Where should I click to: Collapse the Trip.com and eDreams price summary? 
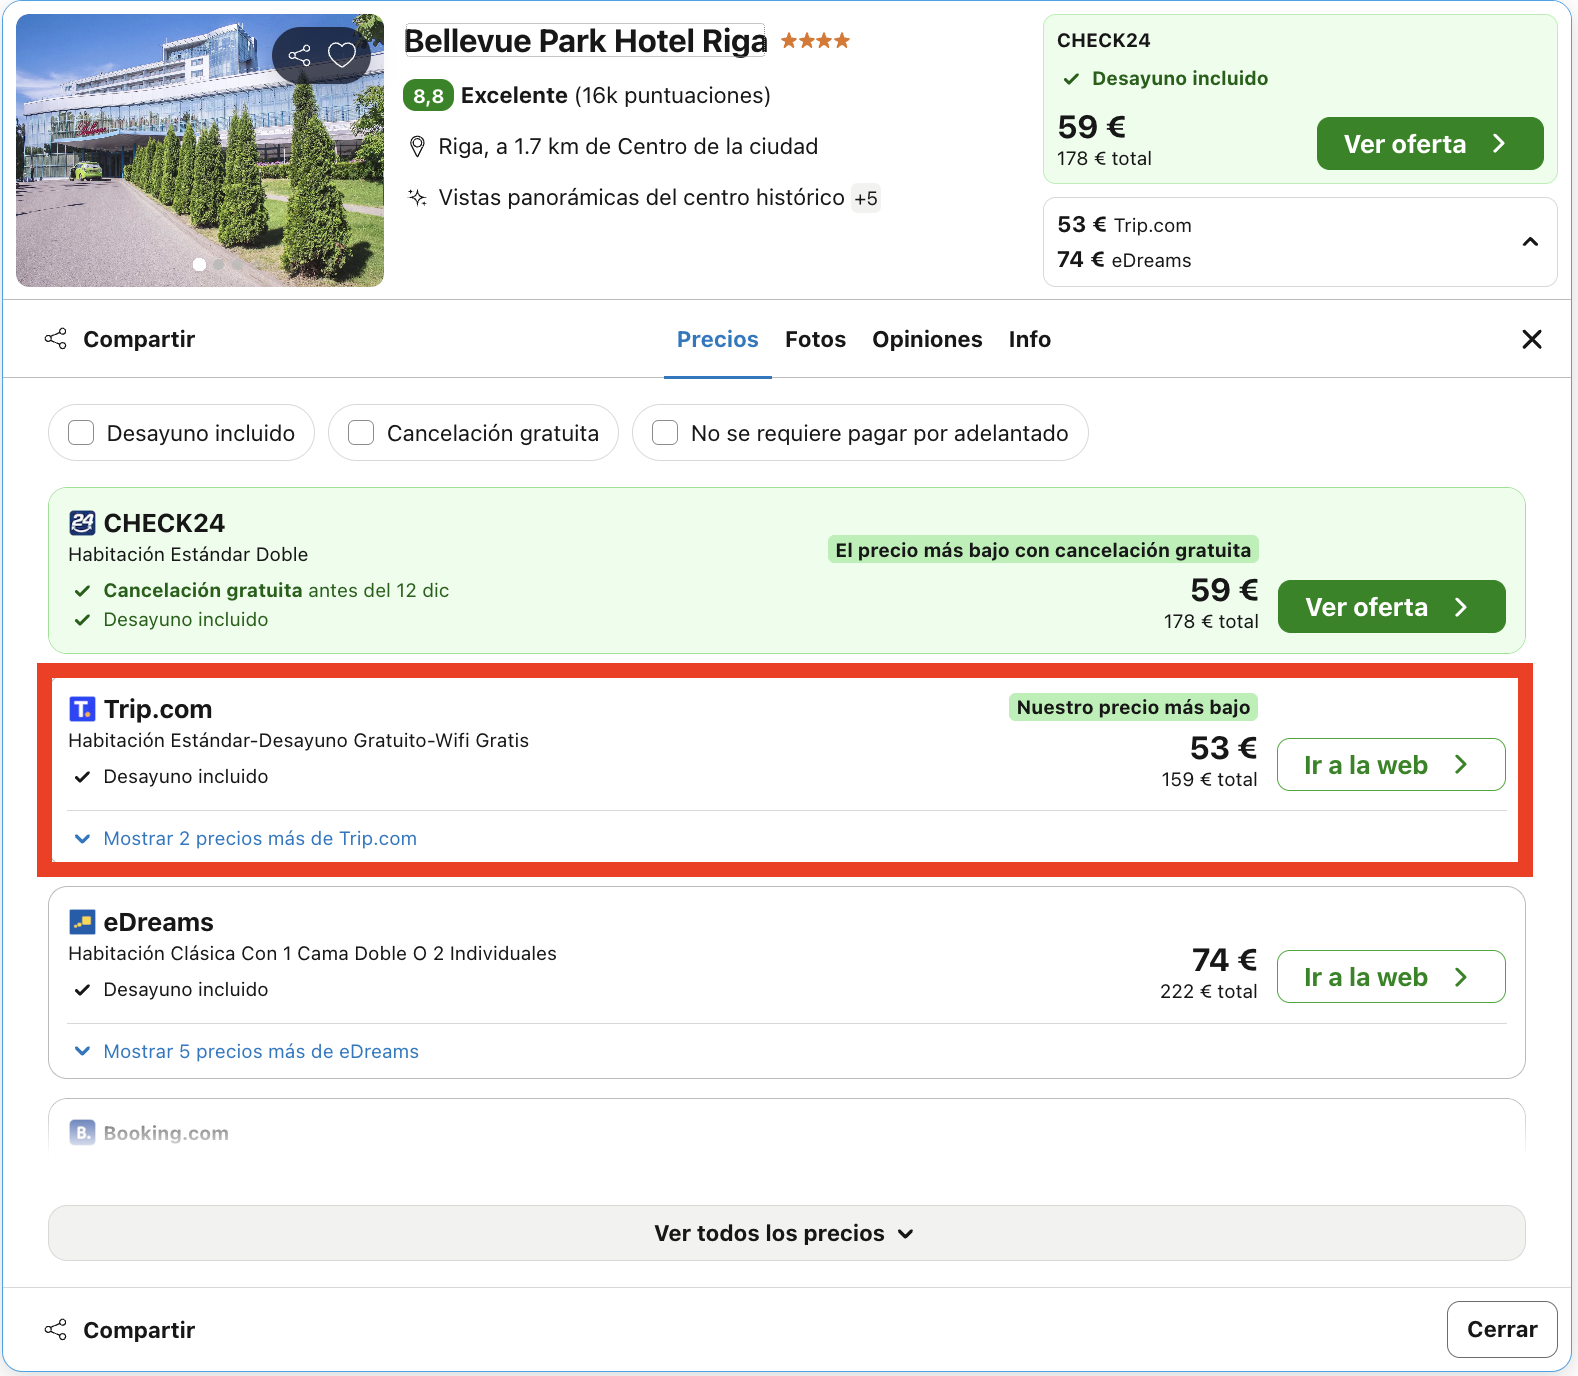(1530, 242)
